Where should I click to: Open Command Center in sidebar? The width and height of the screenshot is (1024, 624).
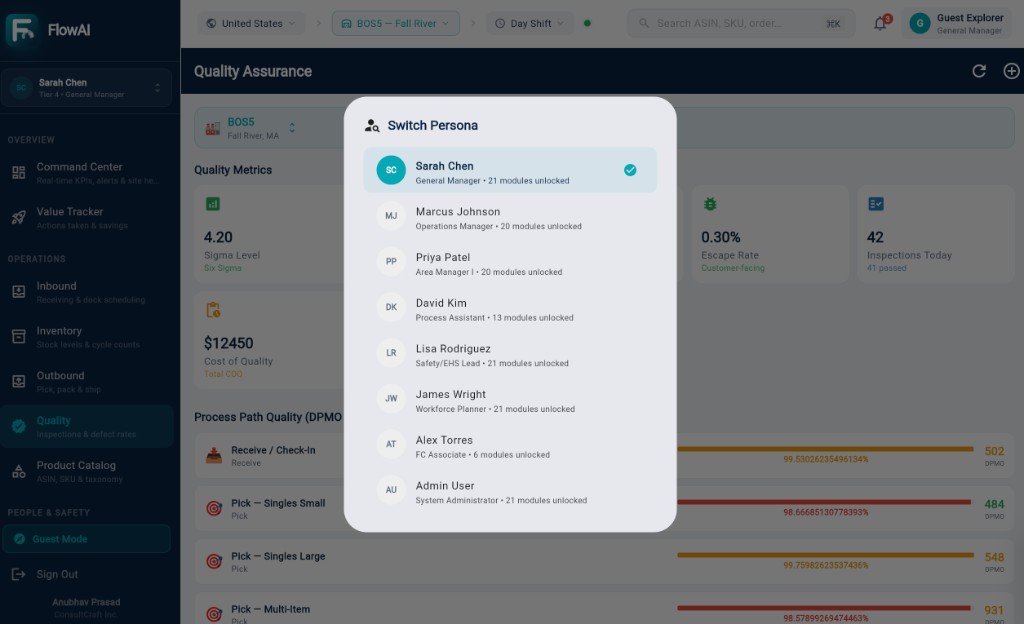[86, 172]
